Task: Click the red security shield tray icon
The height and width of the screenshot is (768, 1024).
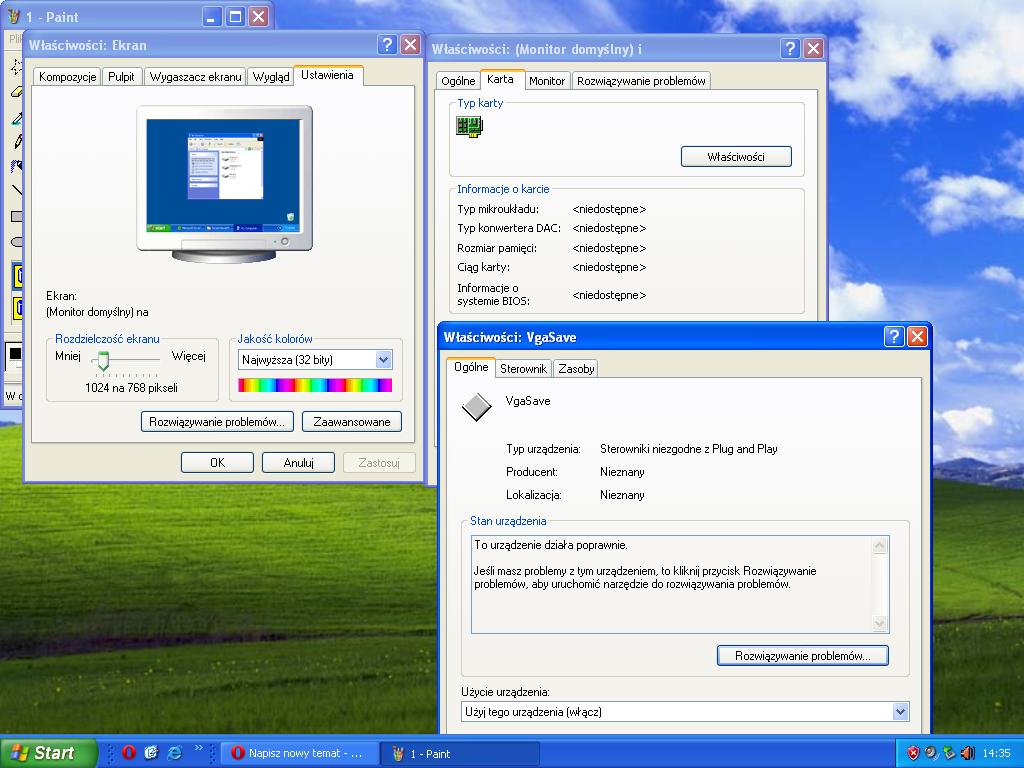Action: (x=913, y=753)
